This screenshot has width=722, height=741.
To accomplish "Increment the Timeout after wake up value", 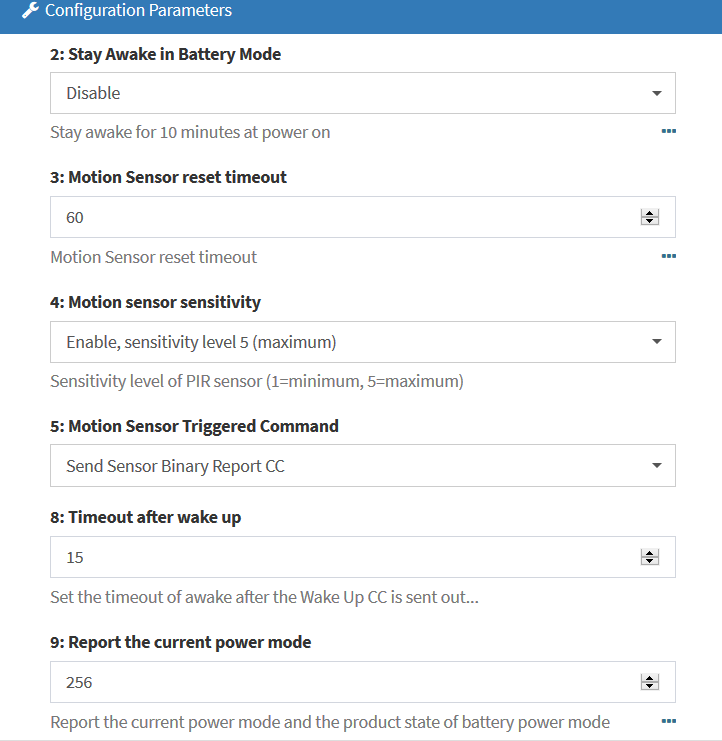I will pyautogui.click(x=650, y=553).
